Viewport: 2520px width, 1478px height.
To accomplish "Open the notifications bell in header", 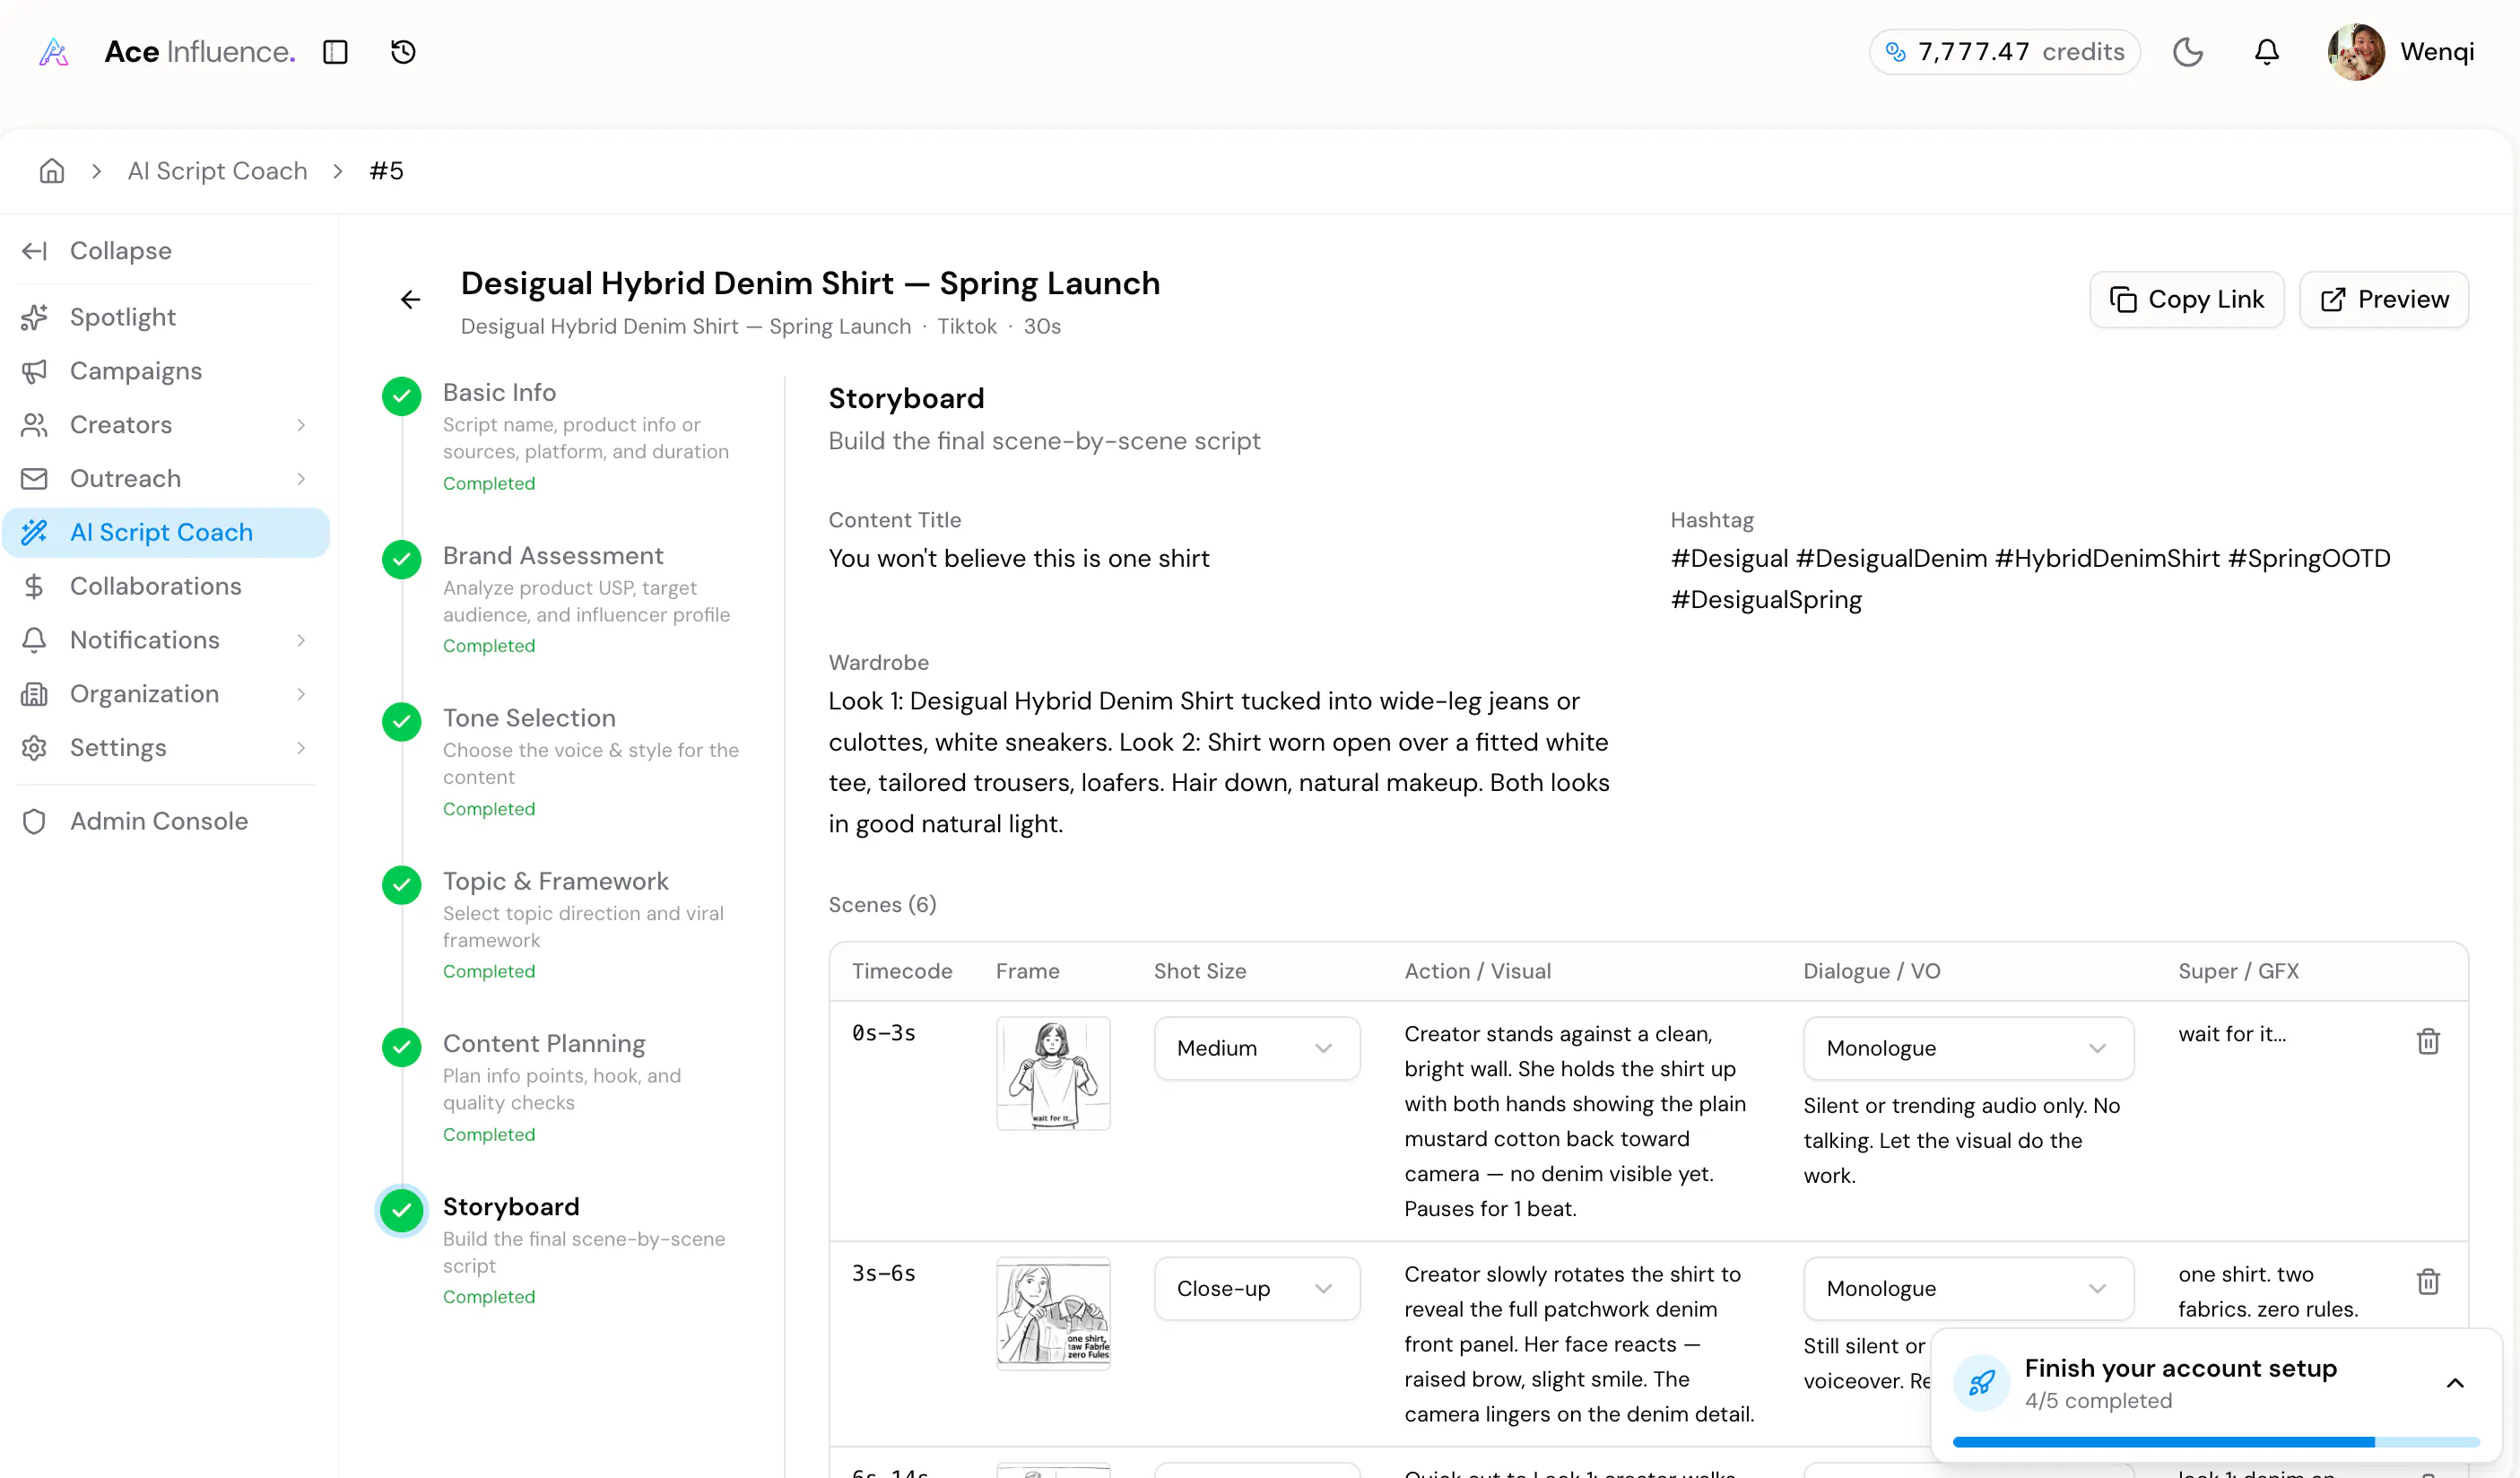I will tap(2266, 52).
